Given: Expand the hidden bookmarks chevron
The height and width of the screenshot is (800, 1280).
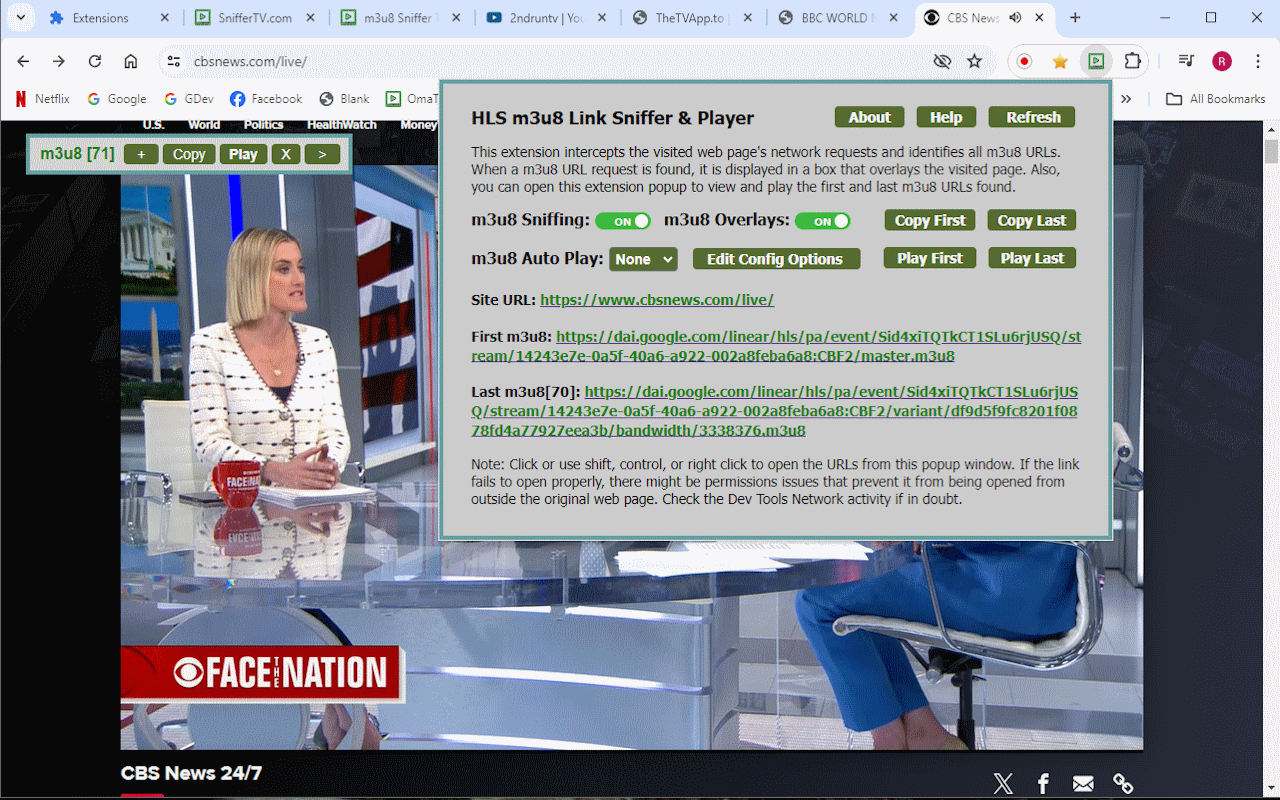Looking at the screenshot, I should pos(1126,99).
